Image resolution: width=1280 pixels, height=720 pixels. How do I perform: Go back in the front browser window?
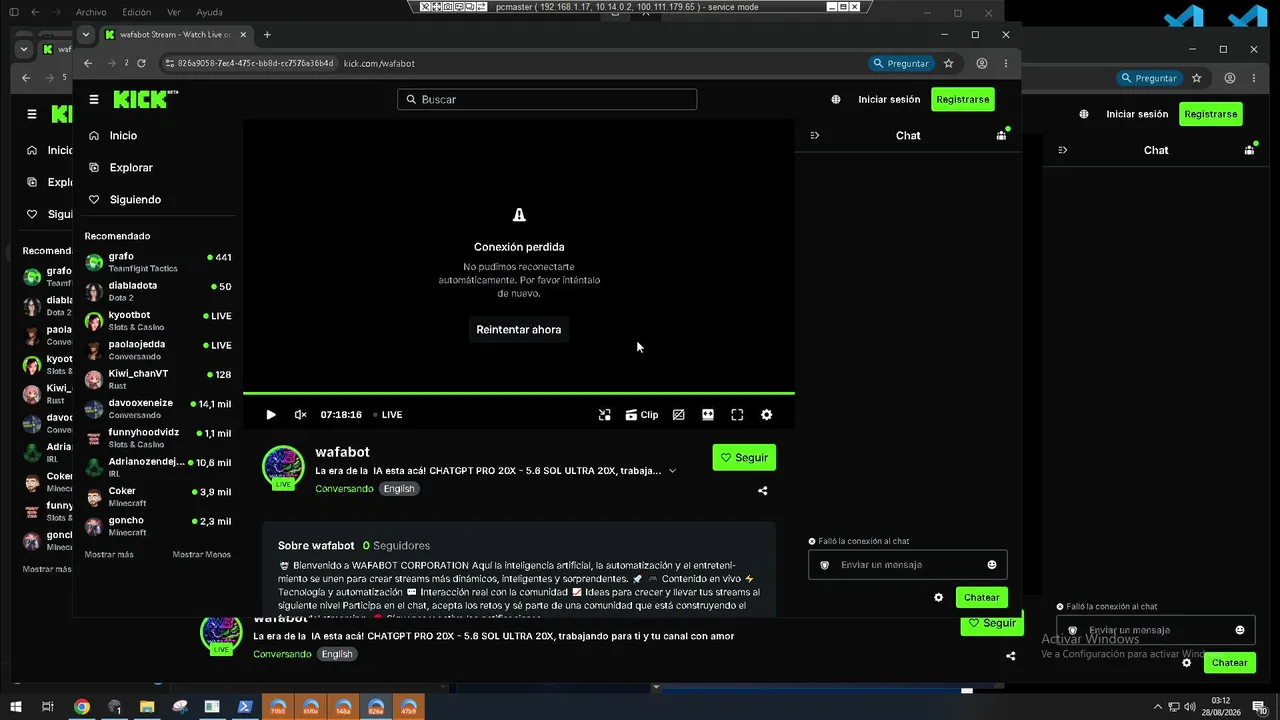tap(88, 64)
